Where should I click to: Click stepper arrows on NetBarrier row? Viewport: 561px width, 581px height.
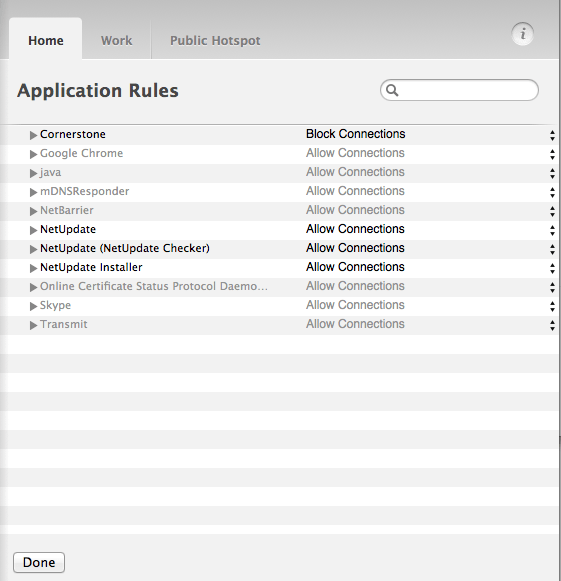(552, 211)
